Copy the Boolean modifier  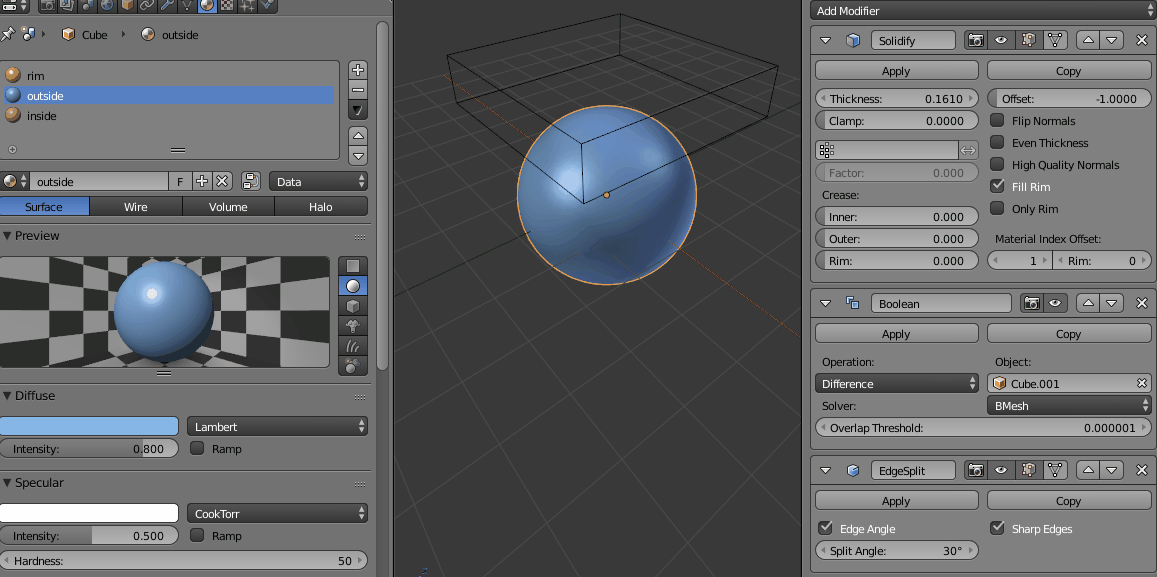[x=1068, y=334]
